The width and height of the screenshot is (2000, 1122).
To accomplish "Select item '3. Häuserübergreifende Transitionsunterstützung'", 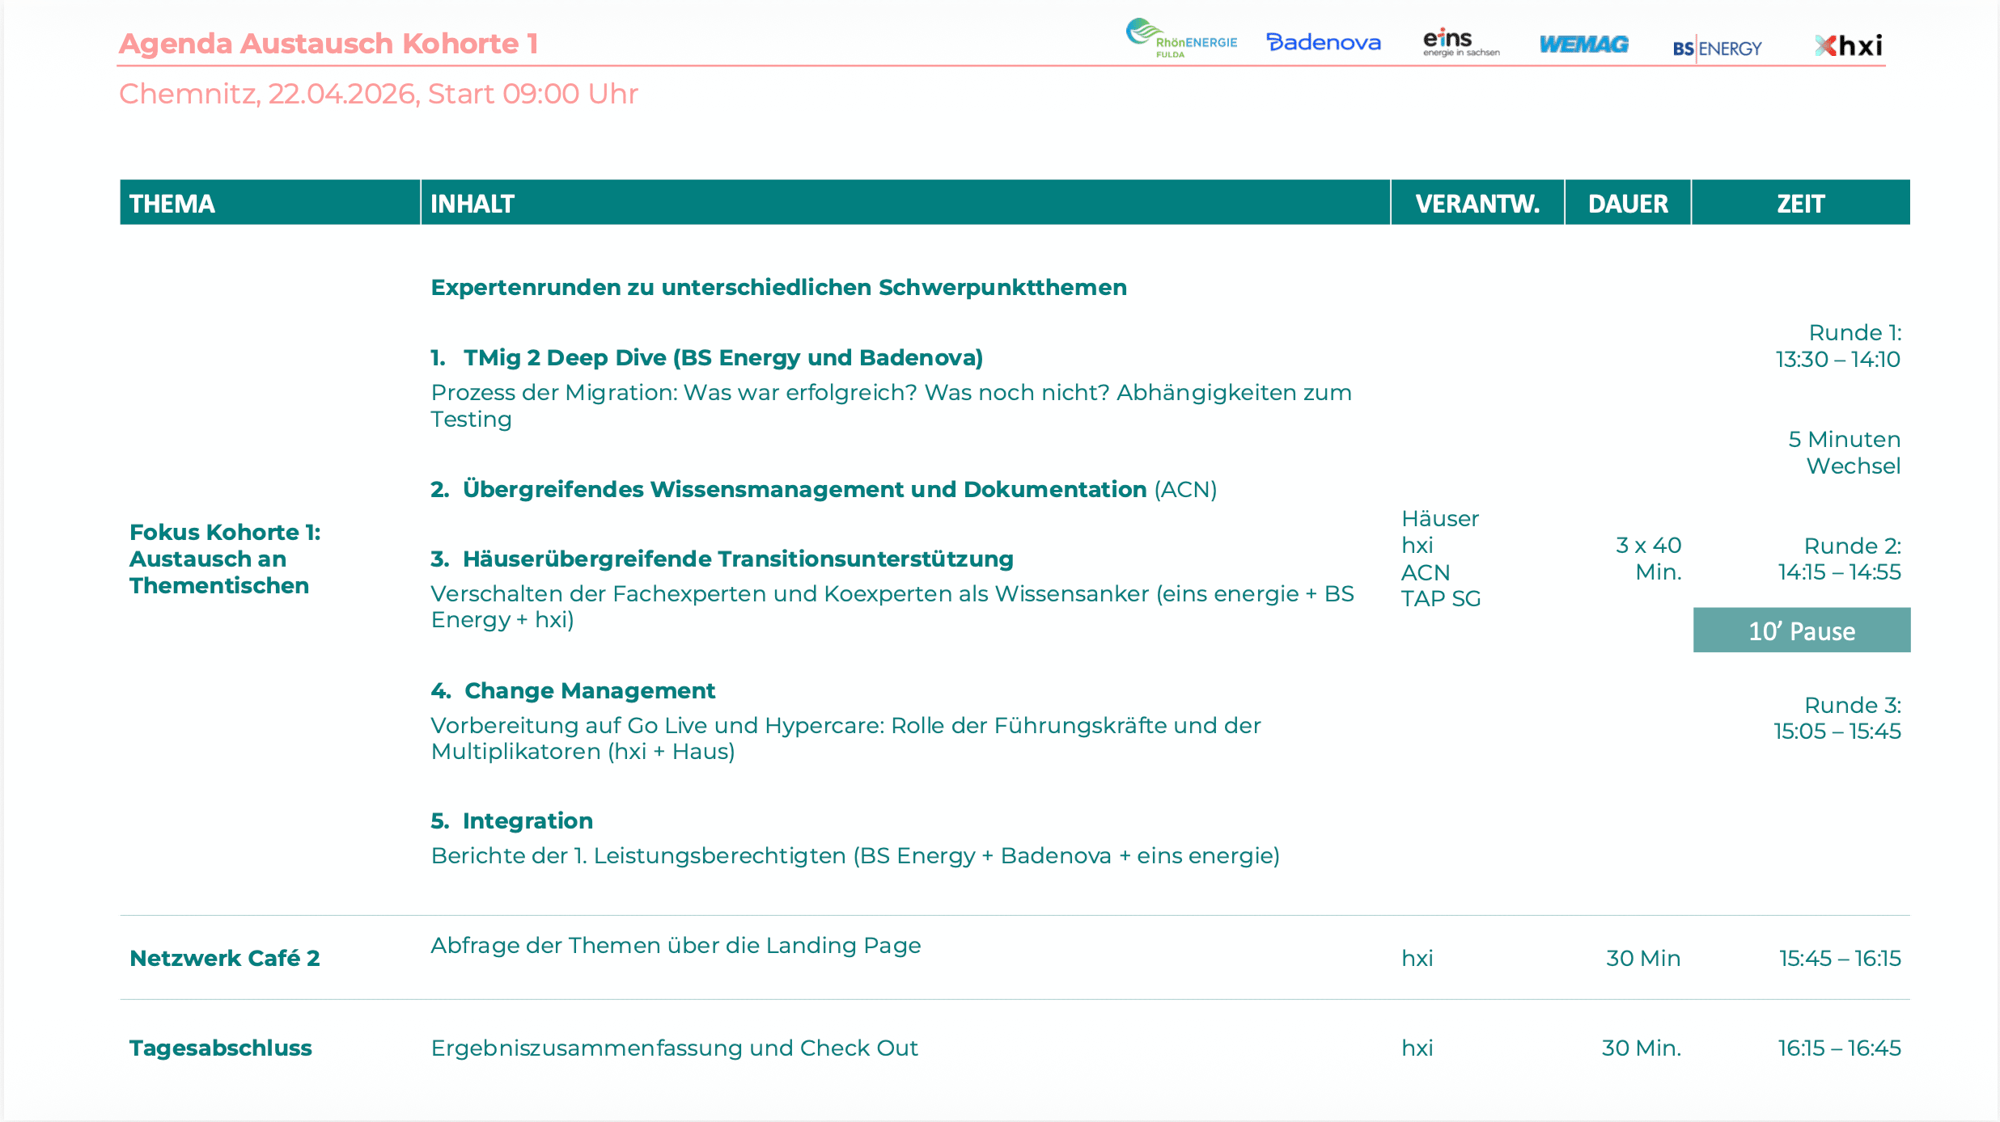I will tap(722, 559).
